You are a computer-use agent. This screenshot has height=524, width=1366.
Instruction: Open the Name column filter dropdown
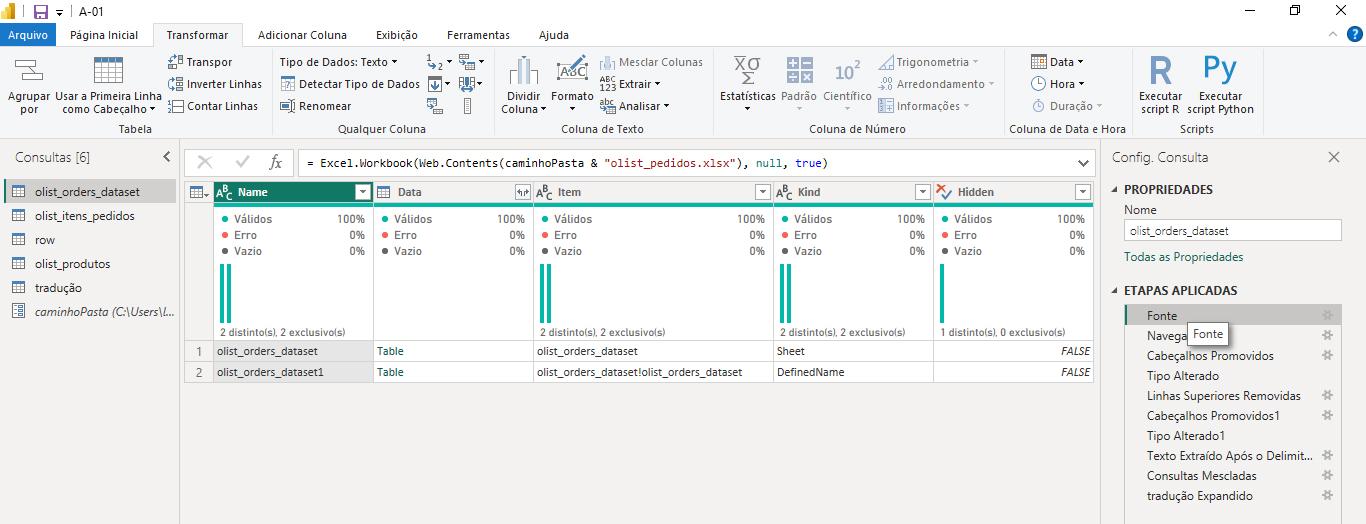(x=363, y=192)
